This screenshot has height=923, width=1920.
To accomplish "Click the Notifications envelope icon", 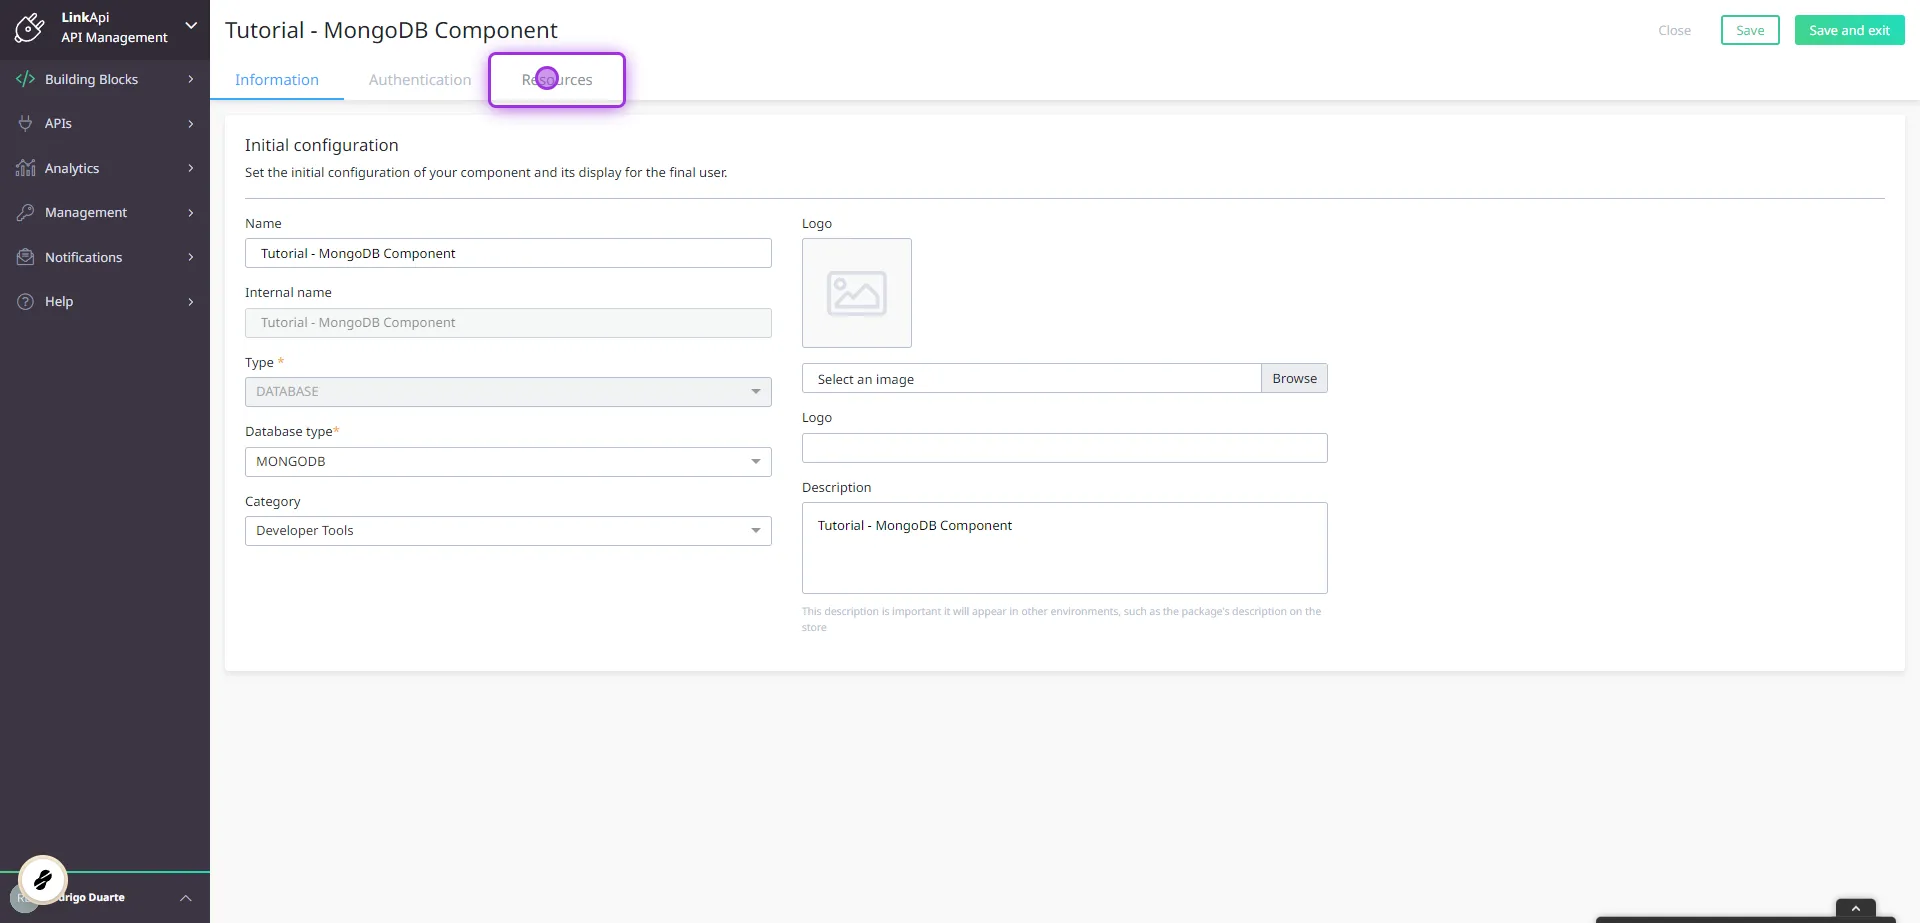I will (x=26, y=257).
